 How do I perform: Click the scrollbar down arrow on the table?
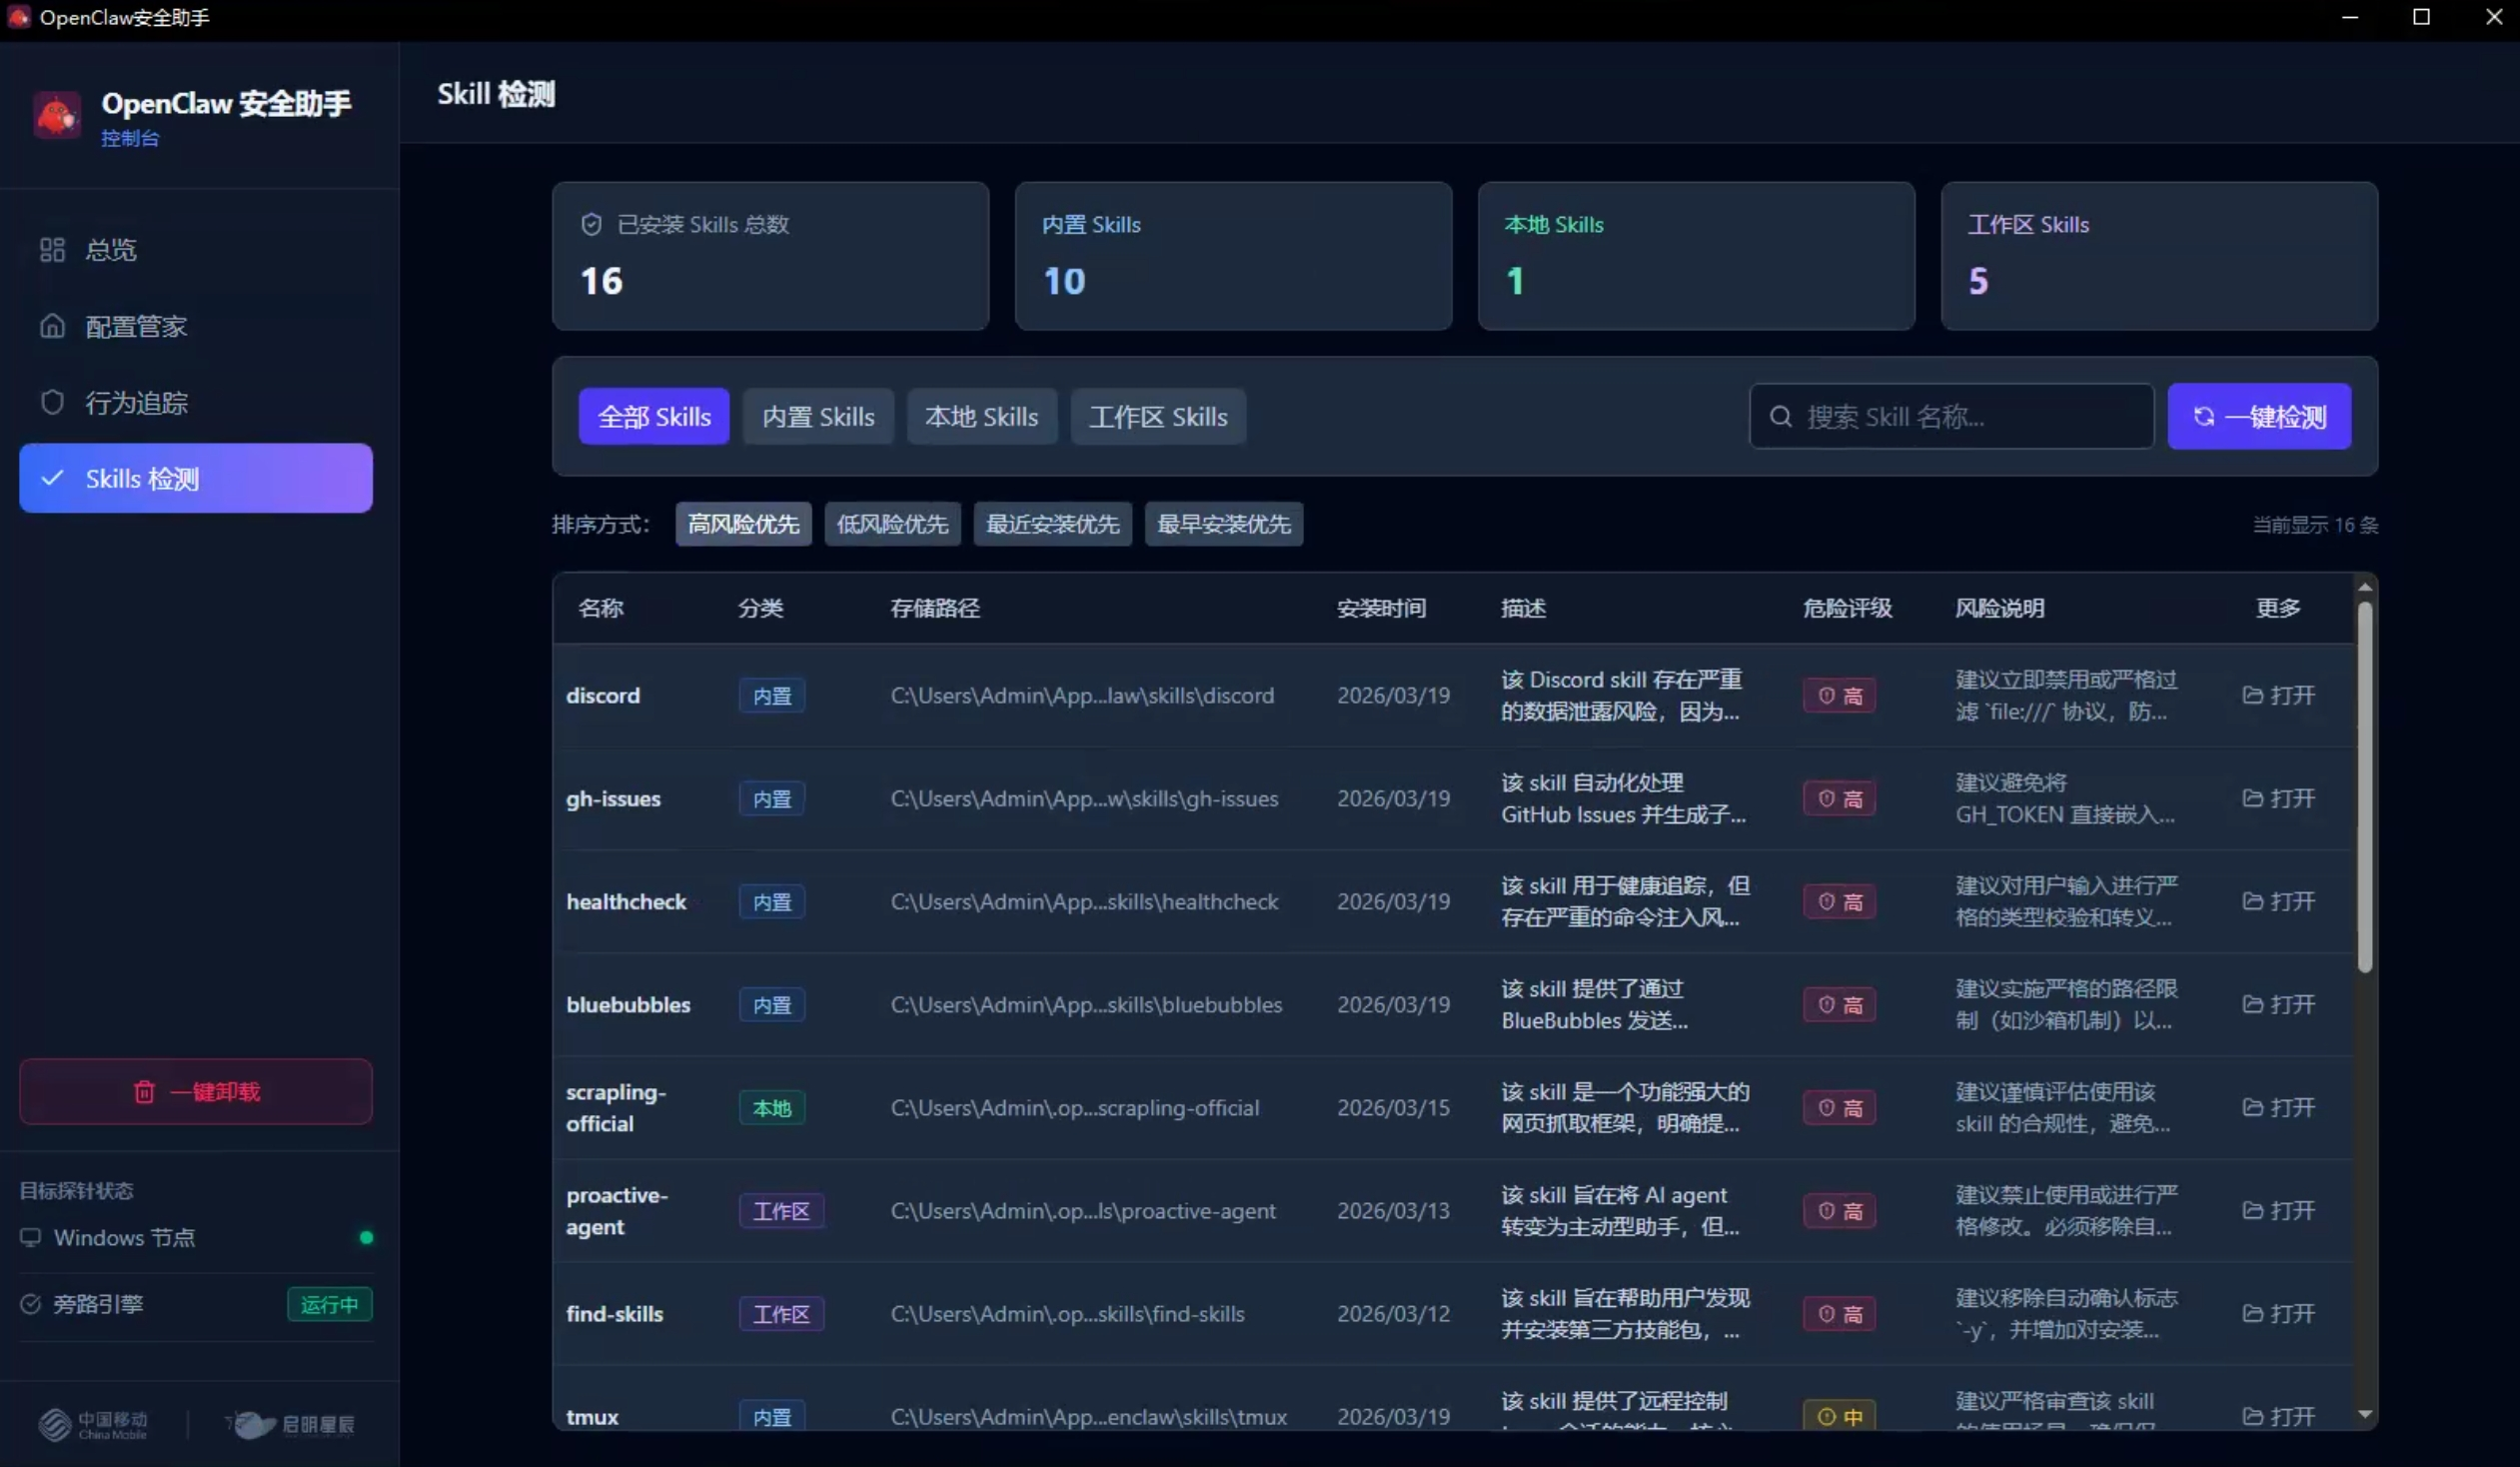(2365, 1413)
